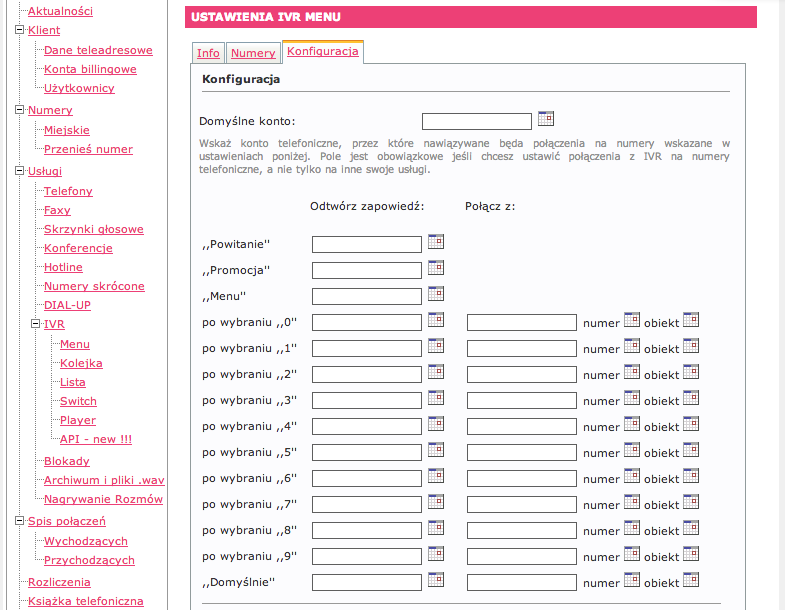Viewport: 785px width, 610px height.
Task: Open the IVR Switch link
Action: click(78, 402)
